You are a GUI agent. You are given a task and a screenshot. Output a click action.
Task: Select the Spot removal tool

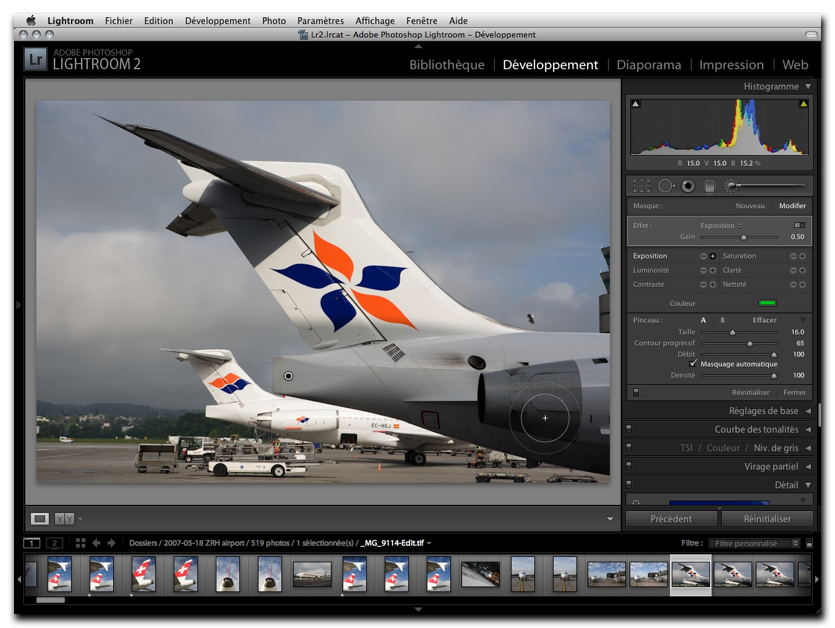(x=666, y=186)
